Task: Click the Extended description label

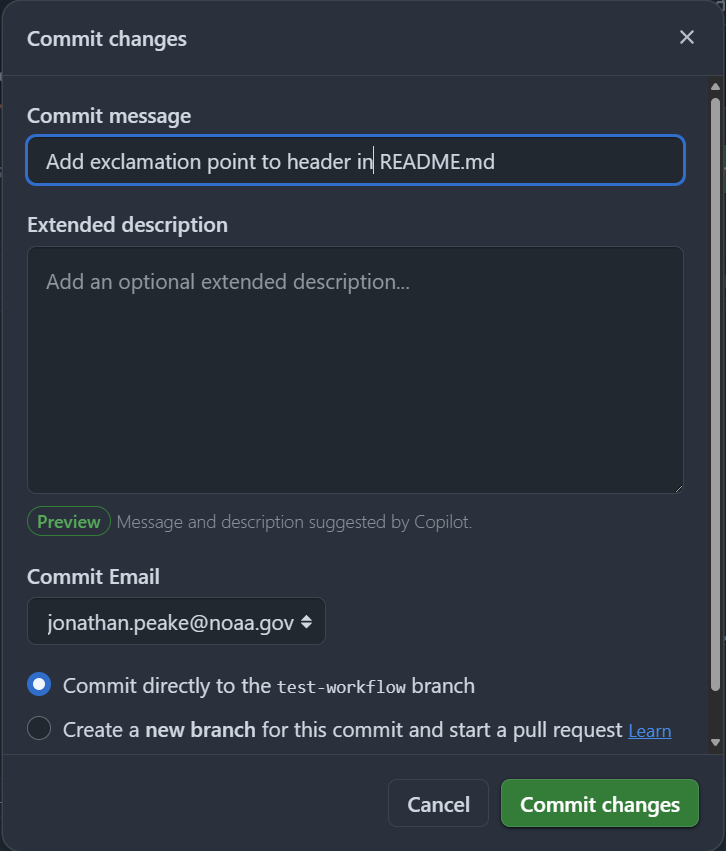Action: (x=127, y=224)
